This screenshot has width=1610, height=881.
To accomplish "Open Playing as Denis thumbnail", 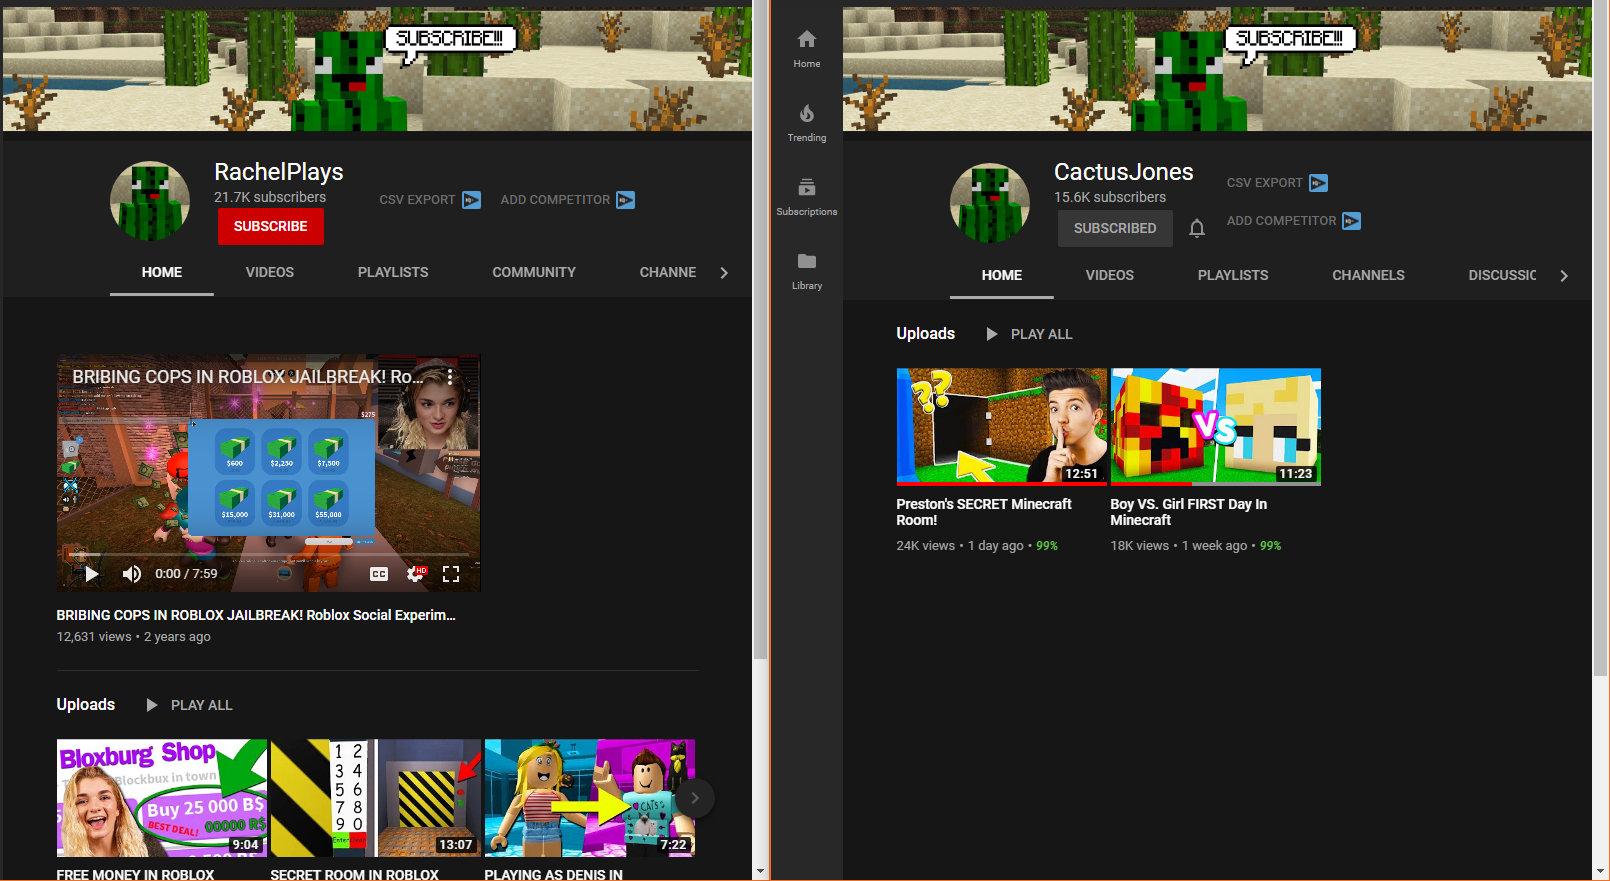I will pos(590,798).
